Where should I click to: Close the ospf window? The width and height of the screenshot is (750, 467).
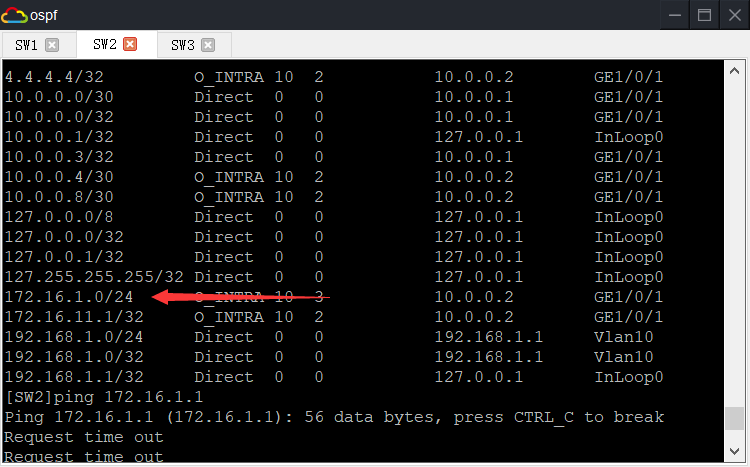(733, 15)
